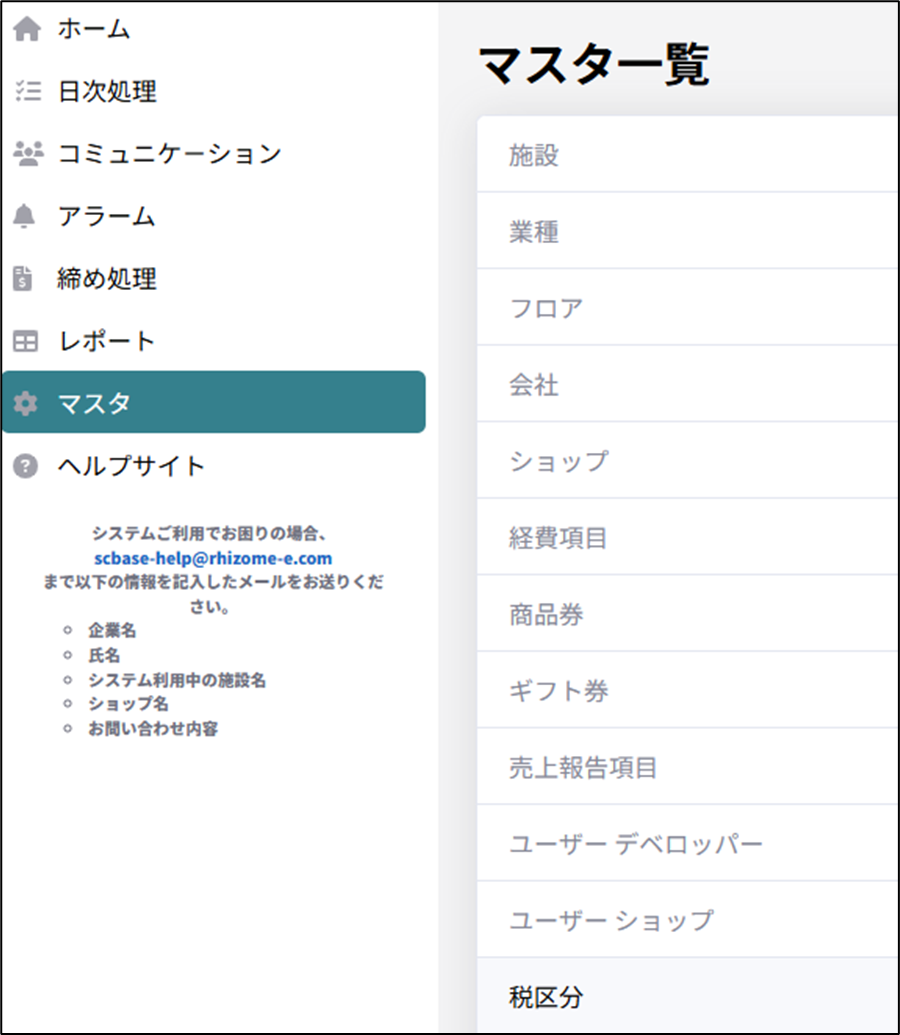Select 業種 from master list
The image size is (900, 1035).
click(534, 232)
